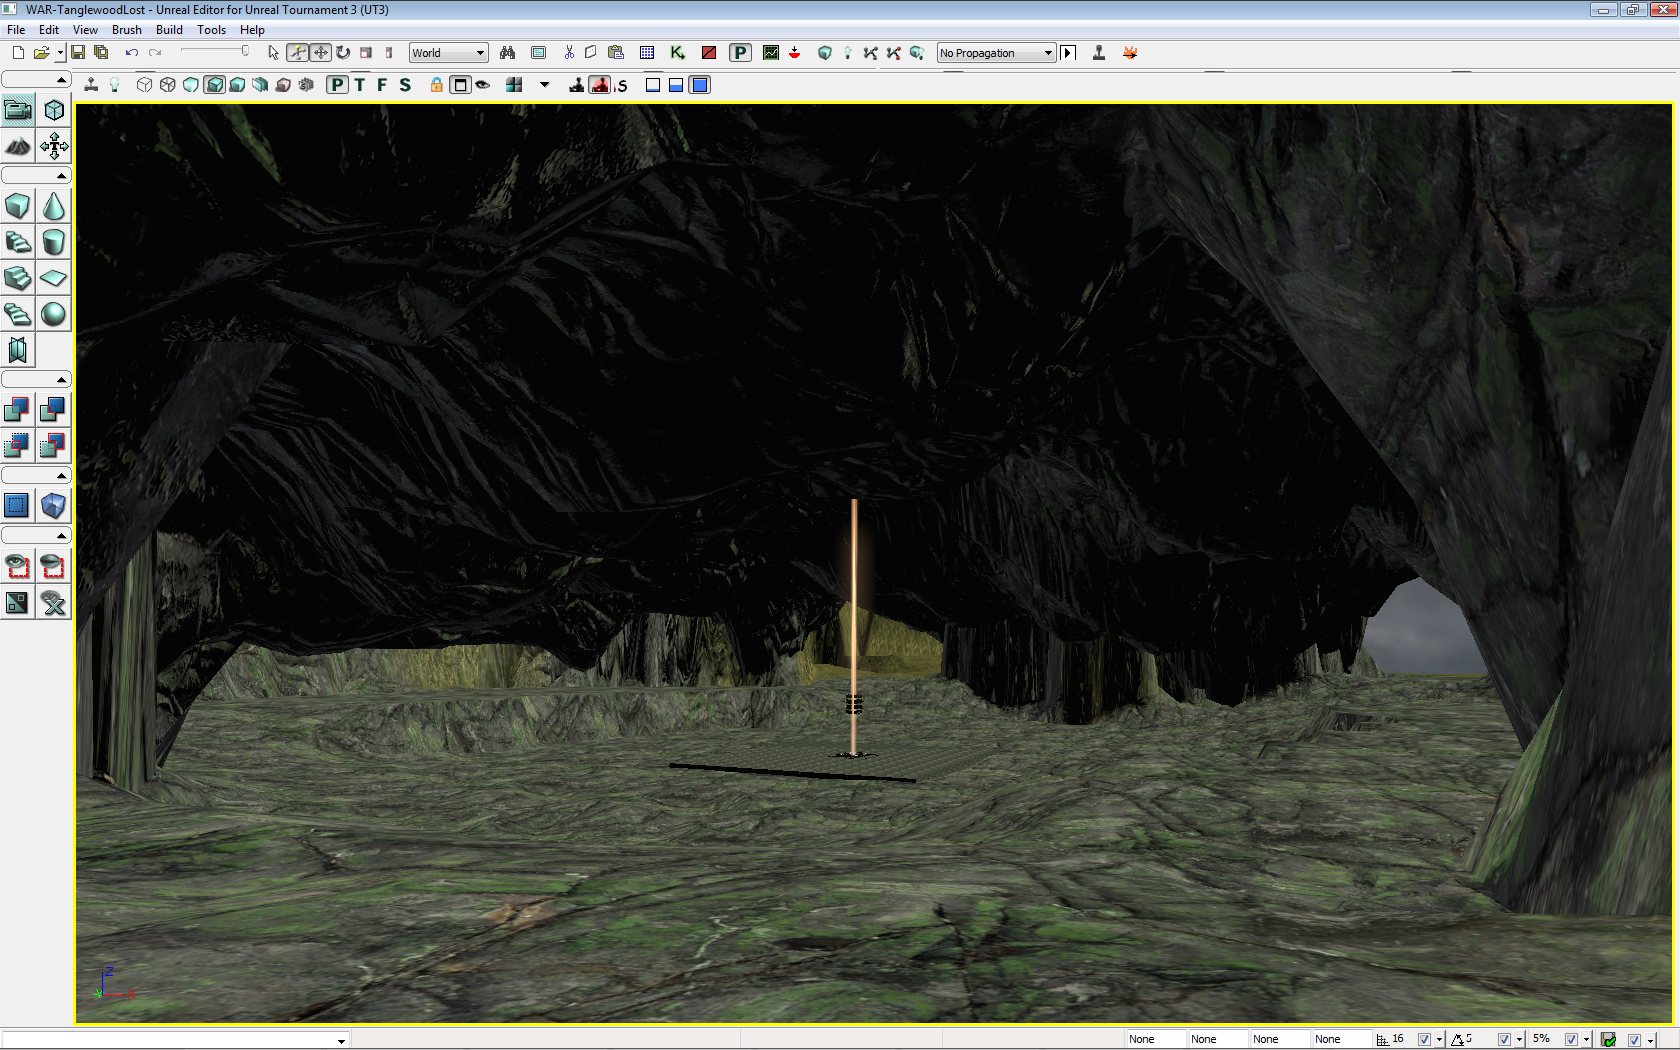The image size is (1680, 1050).
Task: Open the Build menu
Action: point(169,30)
